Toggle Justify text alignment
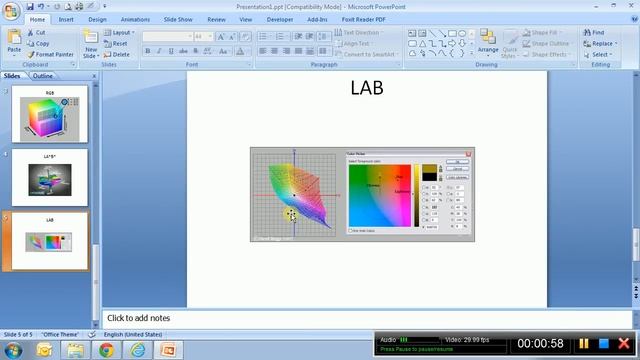The width and height of the screenshot is (640, 360). click(x=299, y=51)
